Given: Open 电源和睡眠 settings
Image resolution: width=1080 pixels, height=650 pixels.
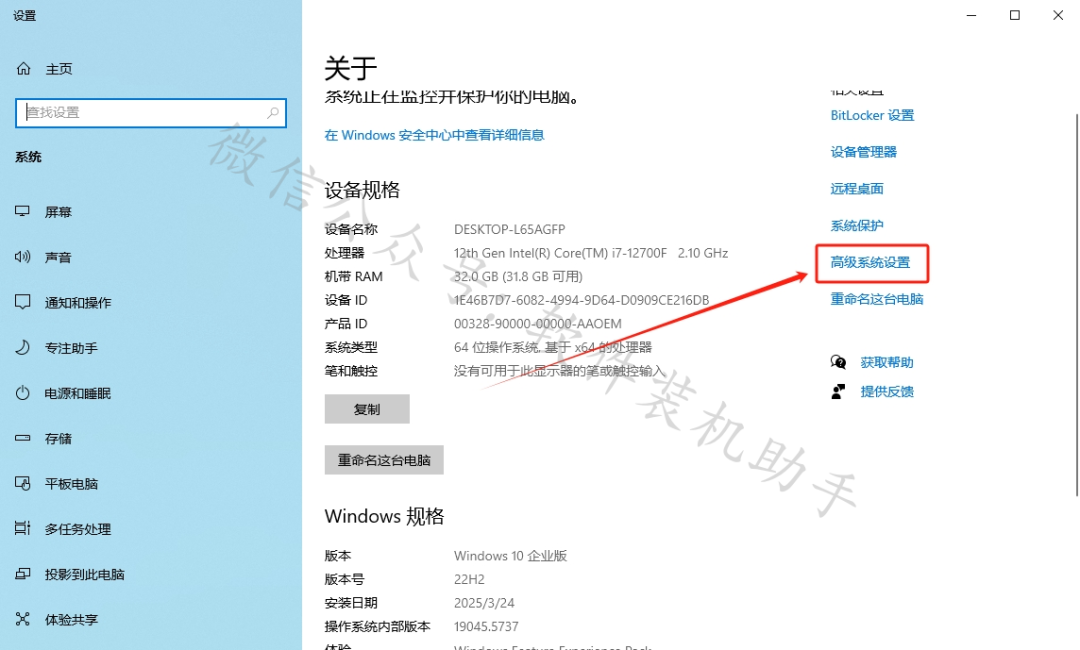Looking at the screenshot, I should (78, 394).
